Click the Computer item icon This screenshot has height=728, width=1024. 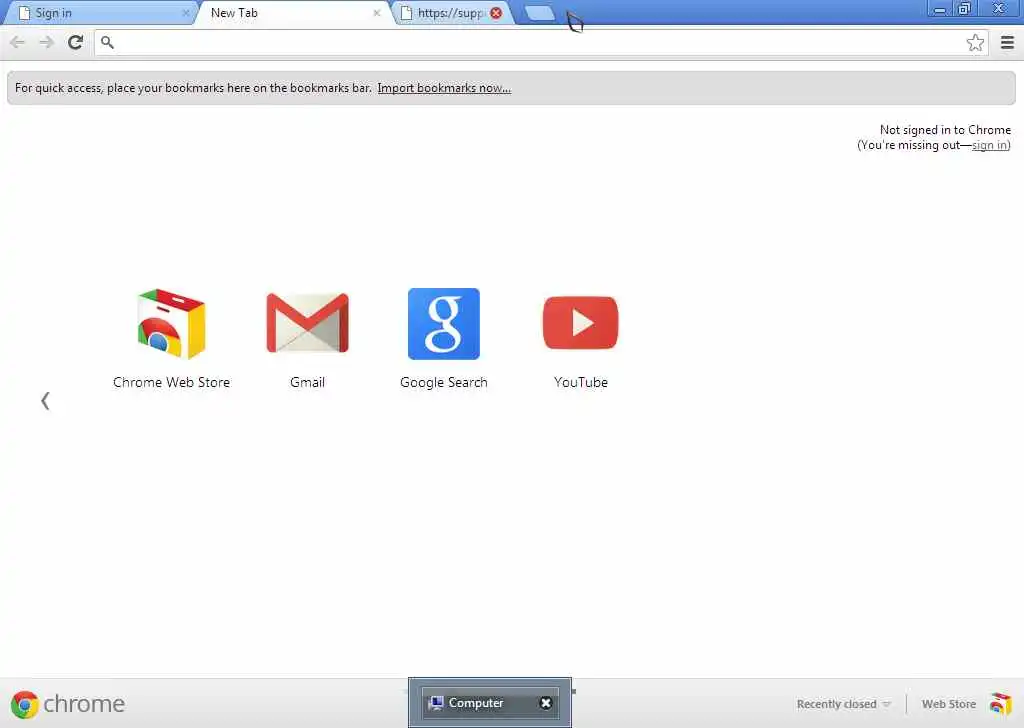click(x=436, y=703)
